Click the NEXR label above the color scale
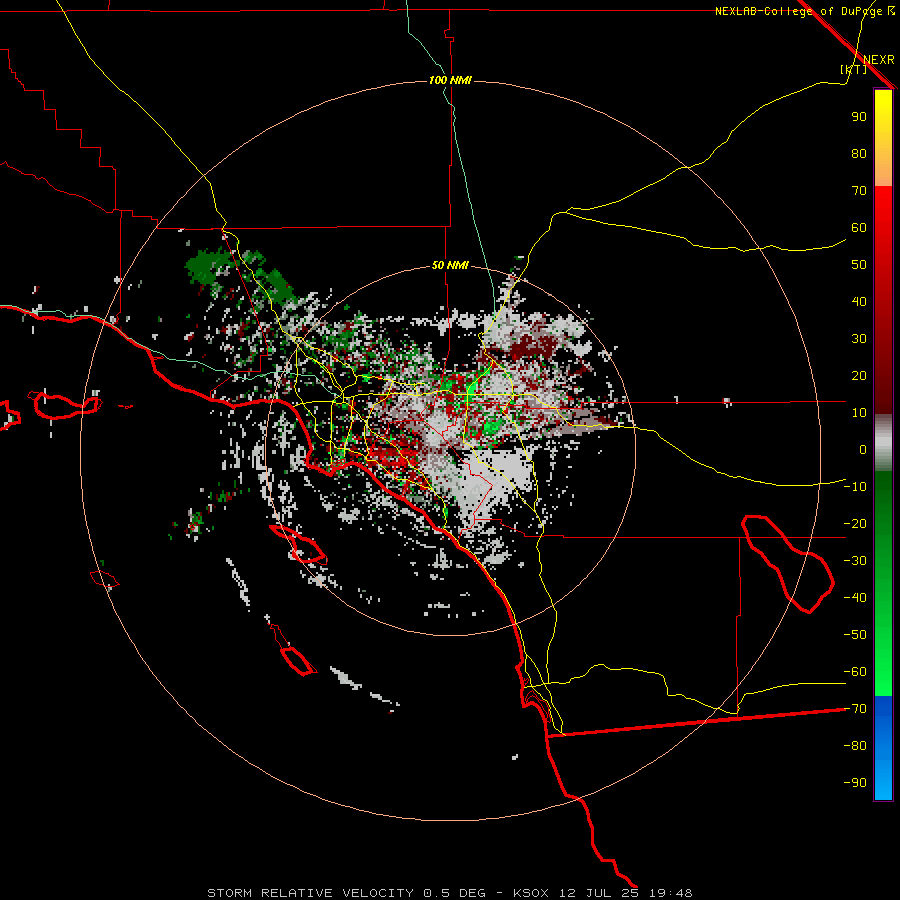 coord(879,60)
